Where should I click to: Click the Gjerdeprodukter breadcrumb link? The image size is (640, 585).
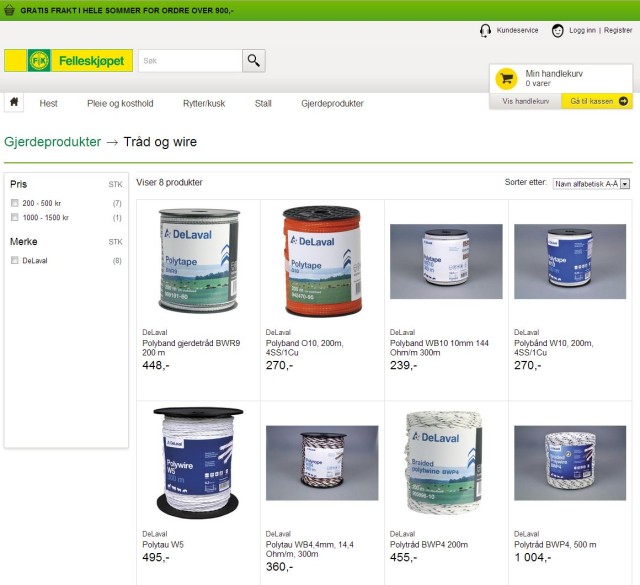coord(53,142)
